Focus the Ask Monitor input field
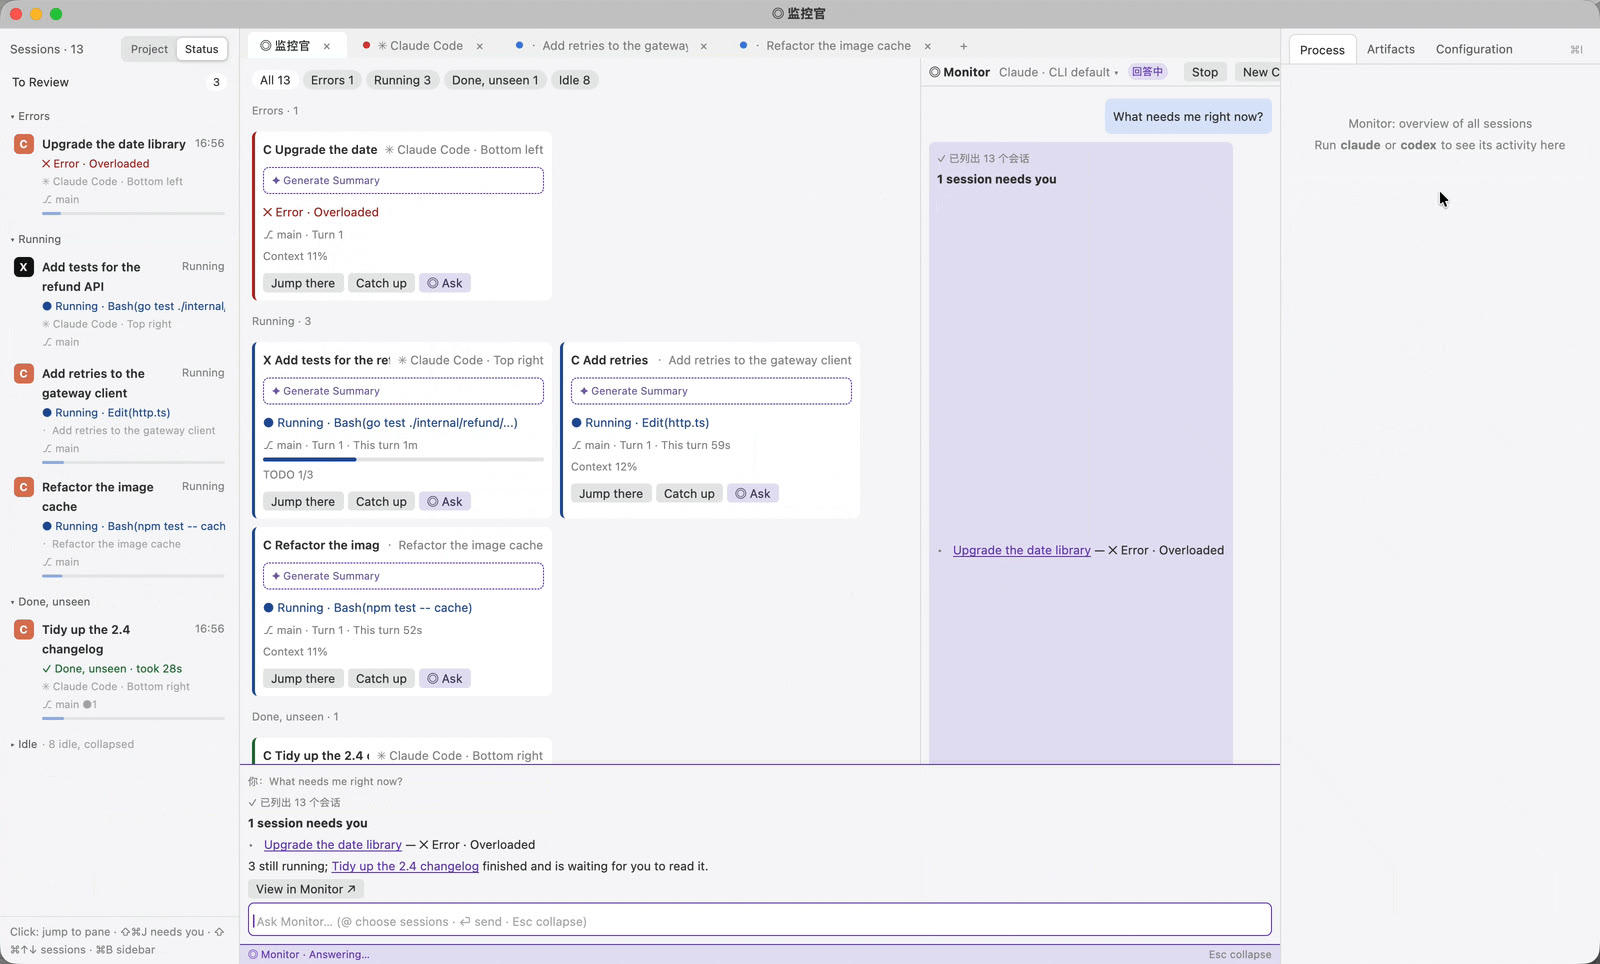 tap(760, 921)
